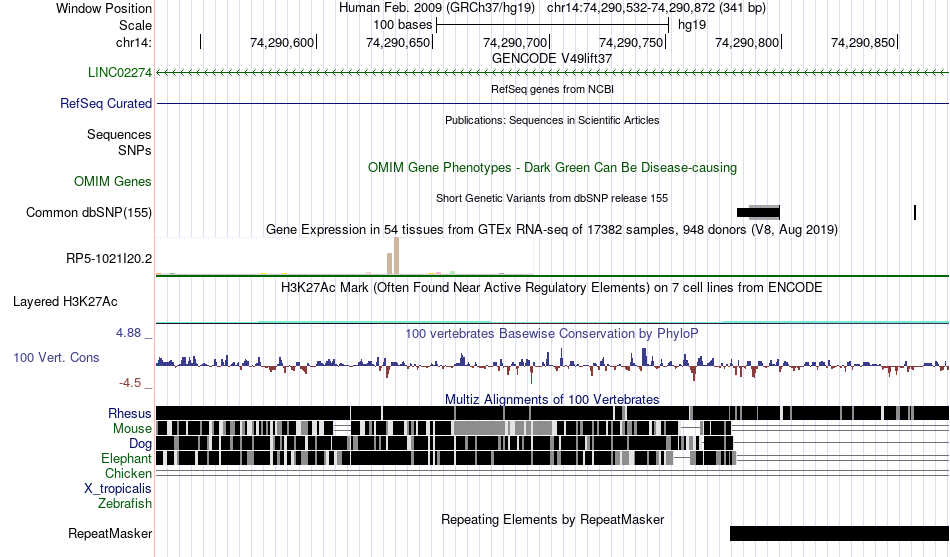Select the OMIM Genes track label
Viewport: 950px width, 557px height.
click(x=113, y=181)
